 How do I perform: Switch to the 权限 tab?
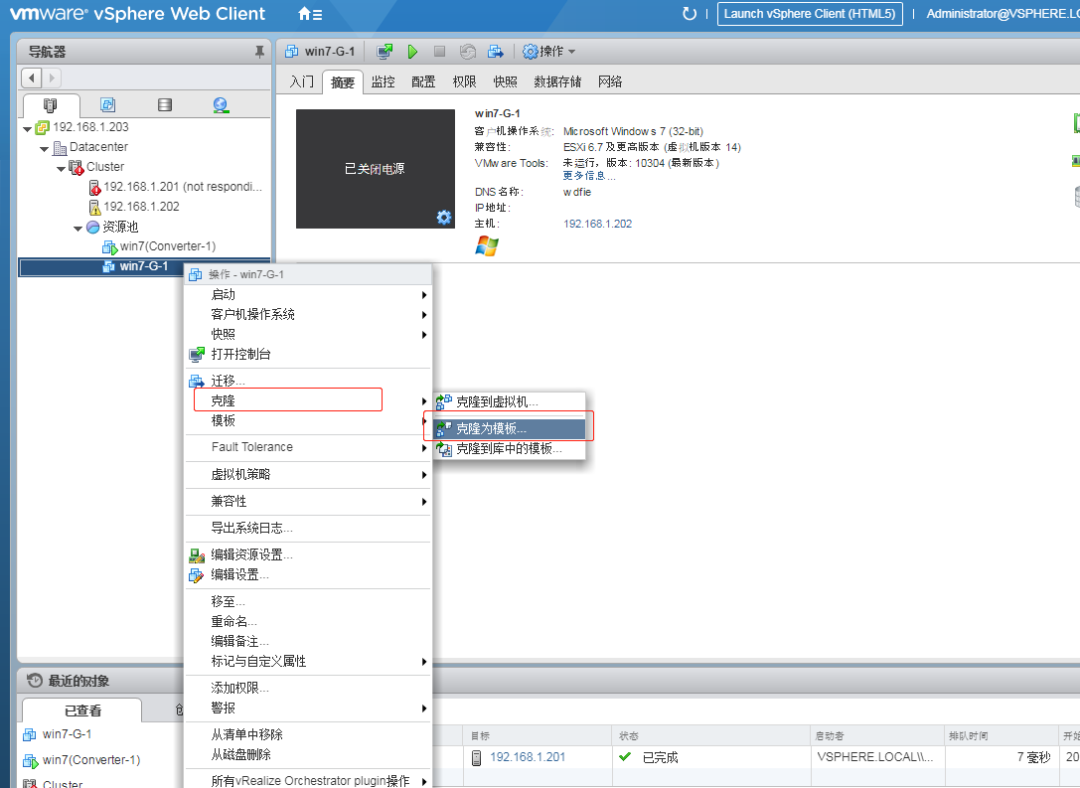coord(464,82)
